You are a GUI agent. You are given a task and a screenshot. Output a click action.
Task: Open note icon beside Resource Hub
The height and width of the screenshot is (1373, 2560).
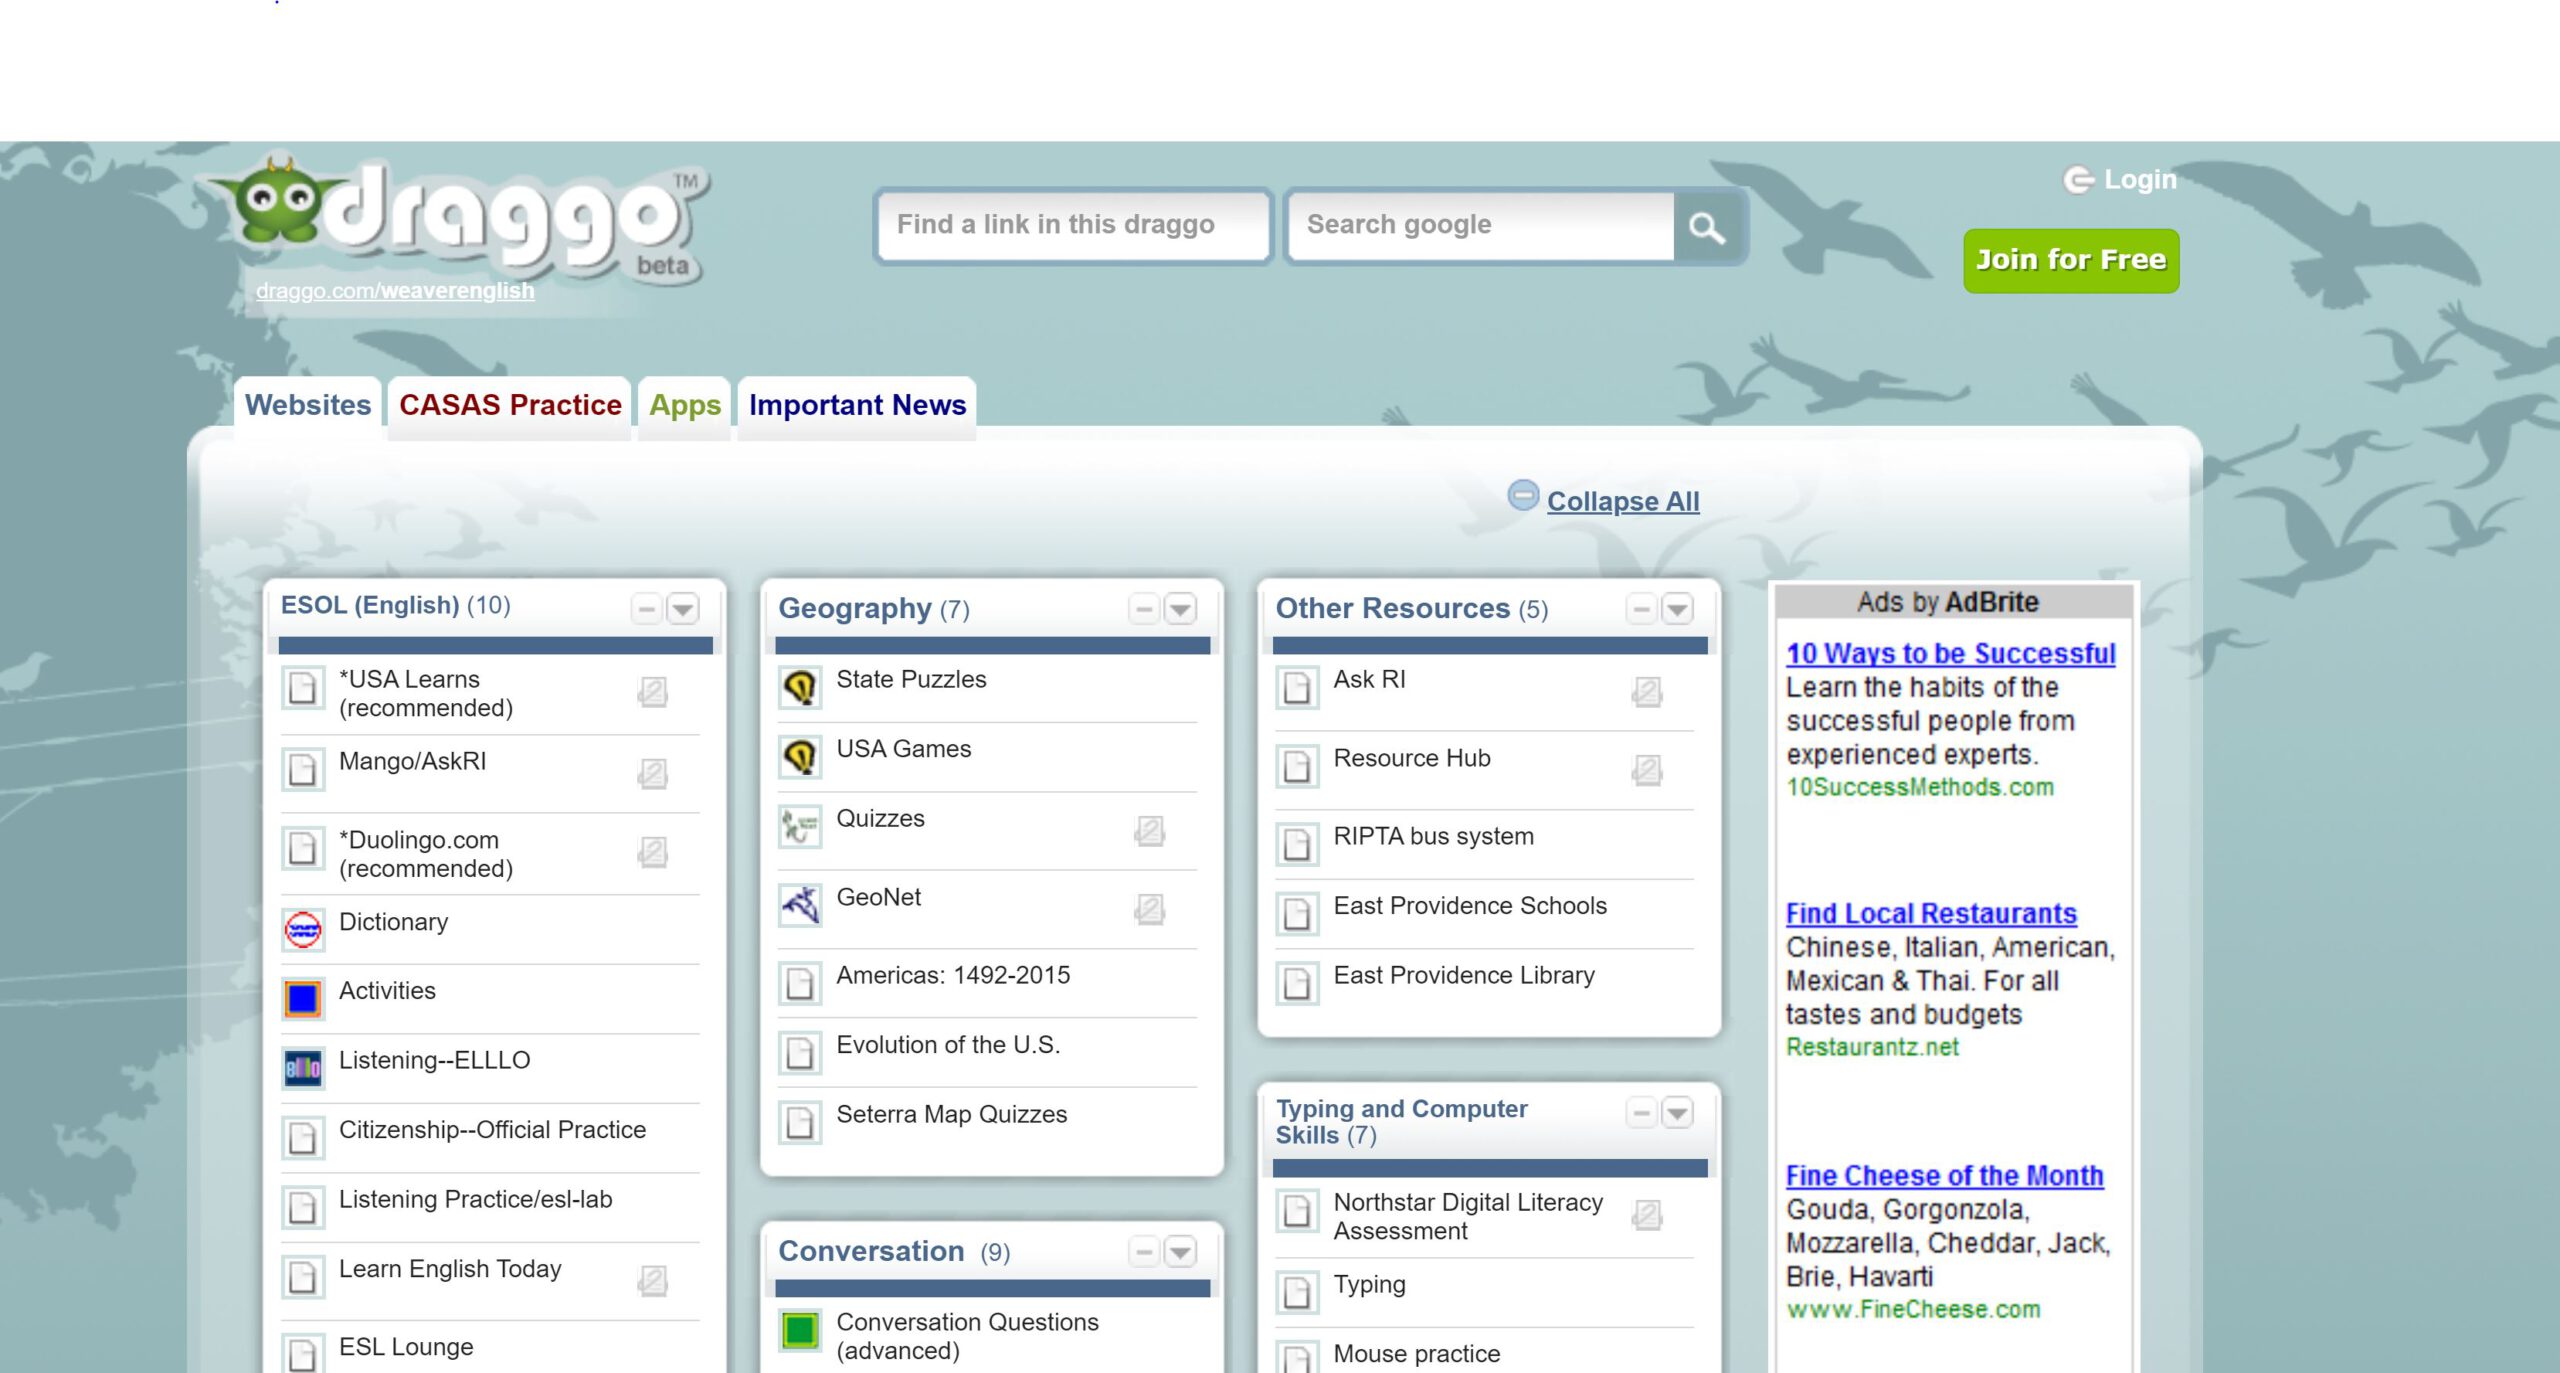point(1646,770)
